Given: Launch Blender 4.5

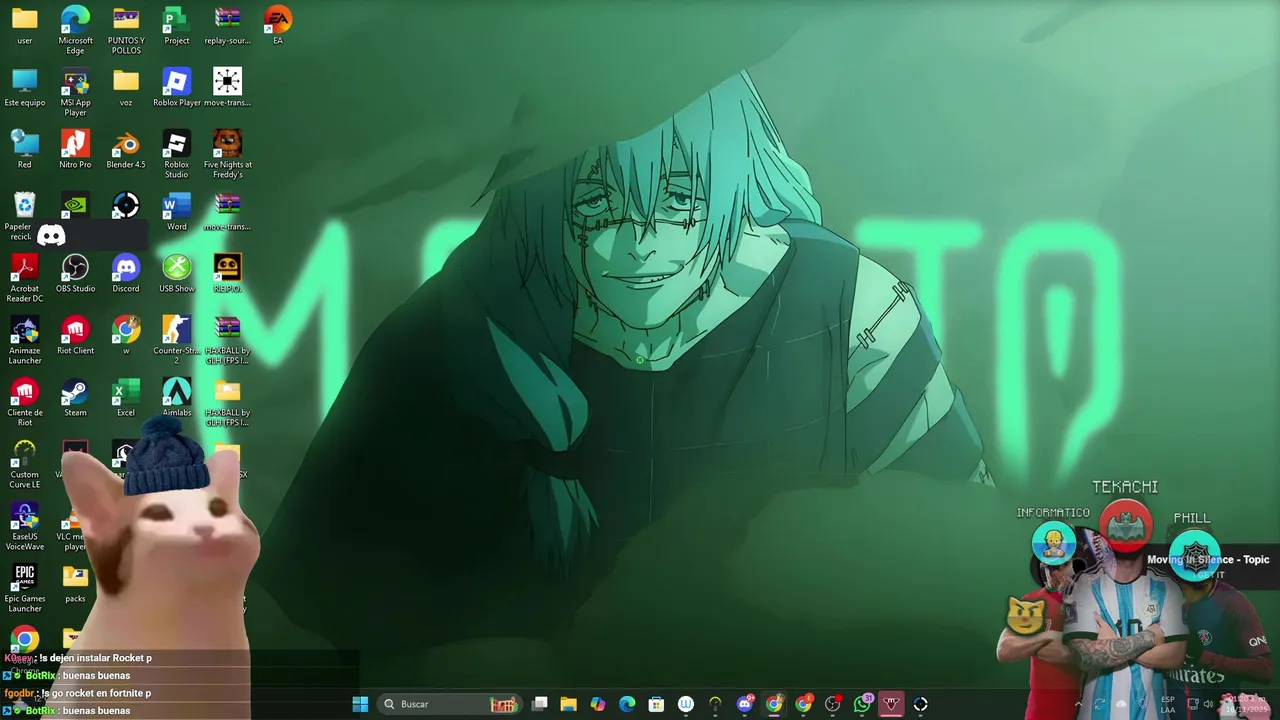Looking at the screenshot, I should pyautogui.click(x=126, y=149).
